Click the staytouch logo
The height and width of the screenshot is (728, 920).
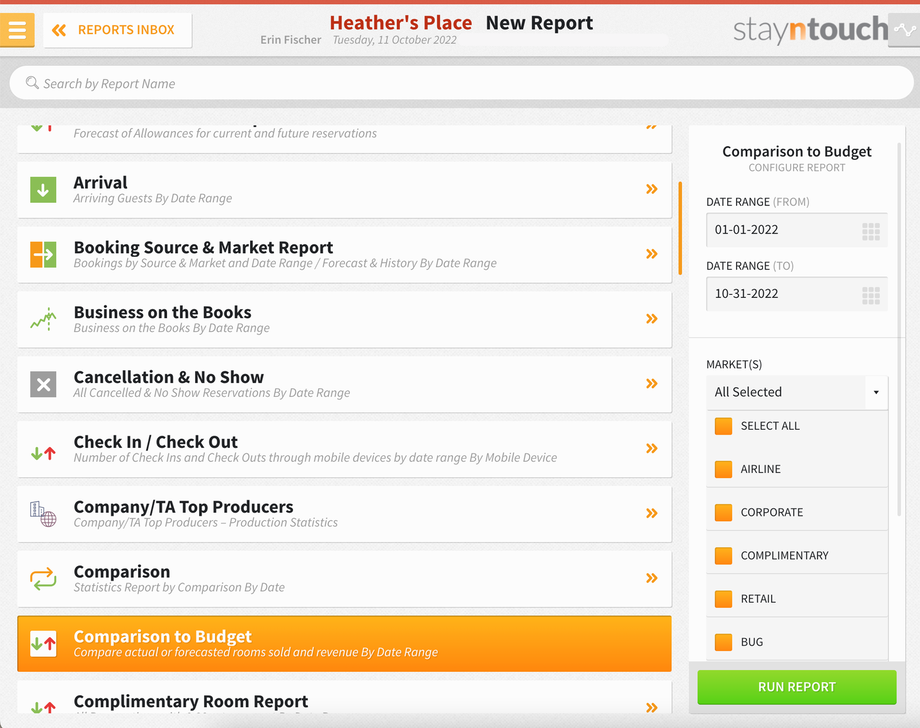[x=810, y=29]
